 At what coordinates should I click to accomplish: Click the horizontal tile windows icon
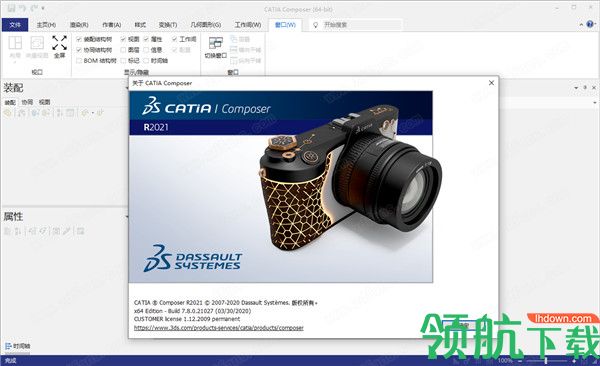[234, 49]
